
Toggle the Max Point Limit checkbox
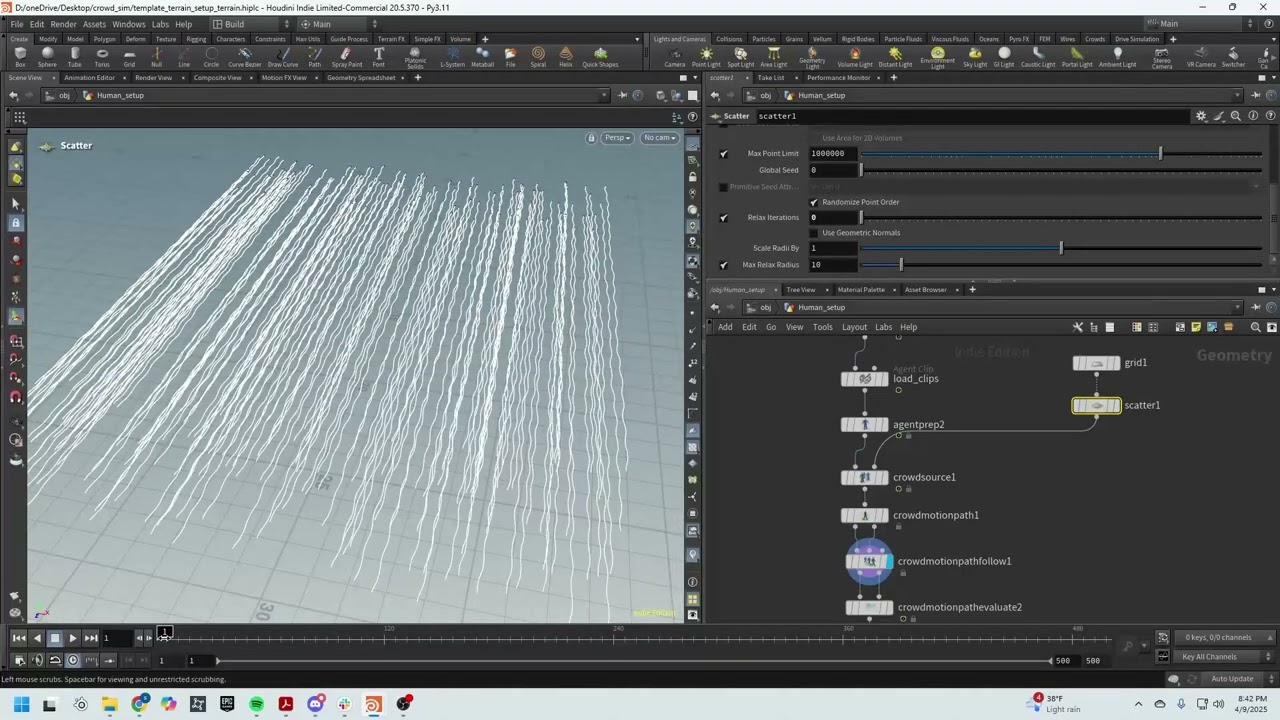coord(724,154)
